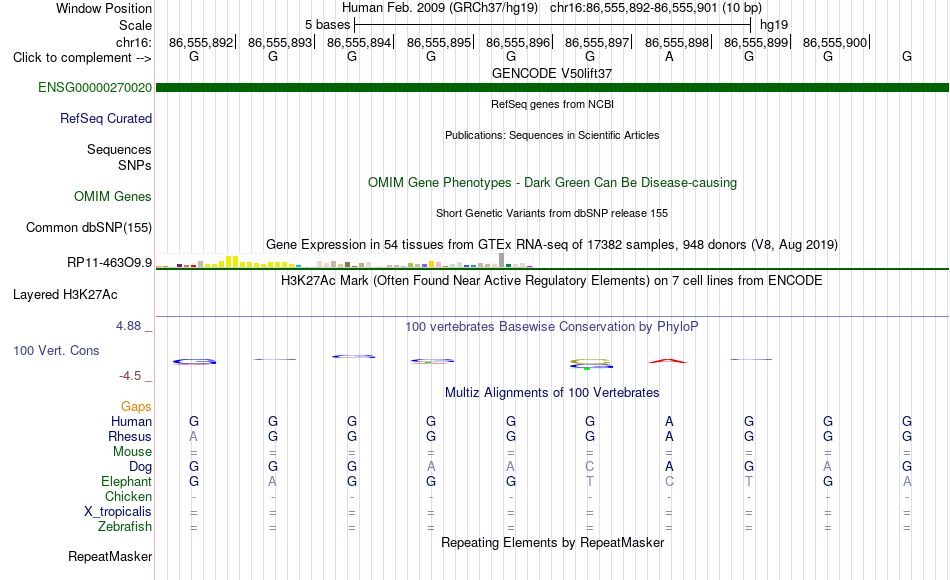Click the Gaps row label

coord(136,406)
